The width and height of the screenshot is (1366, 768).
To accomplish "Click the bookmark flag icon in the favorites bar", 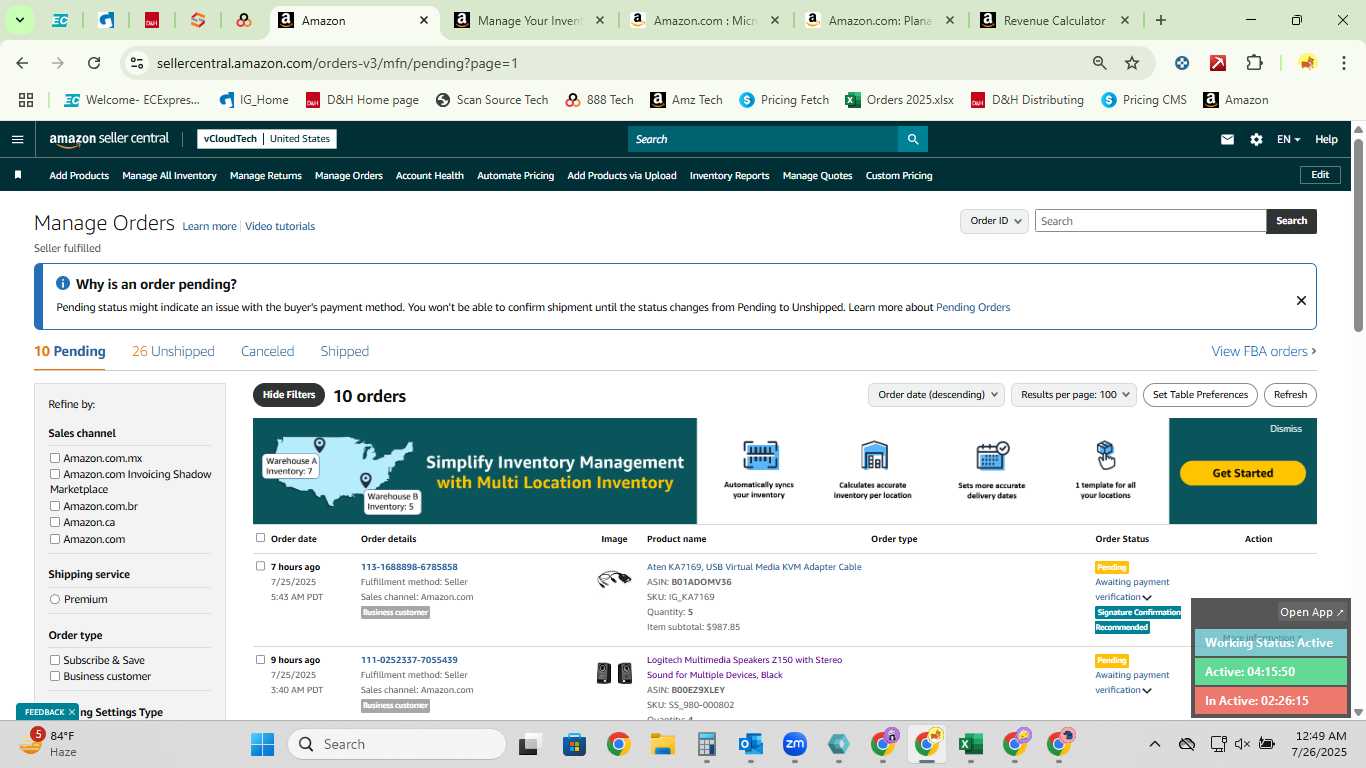I will pyautogui.click(x=18, y=175).
